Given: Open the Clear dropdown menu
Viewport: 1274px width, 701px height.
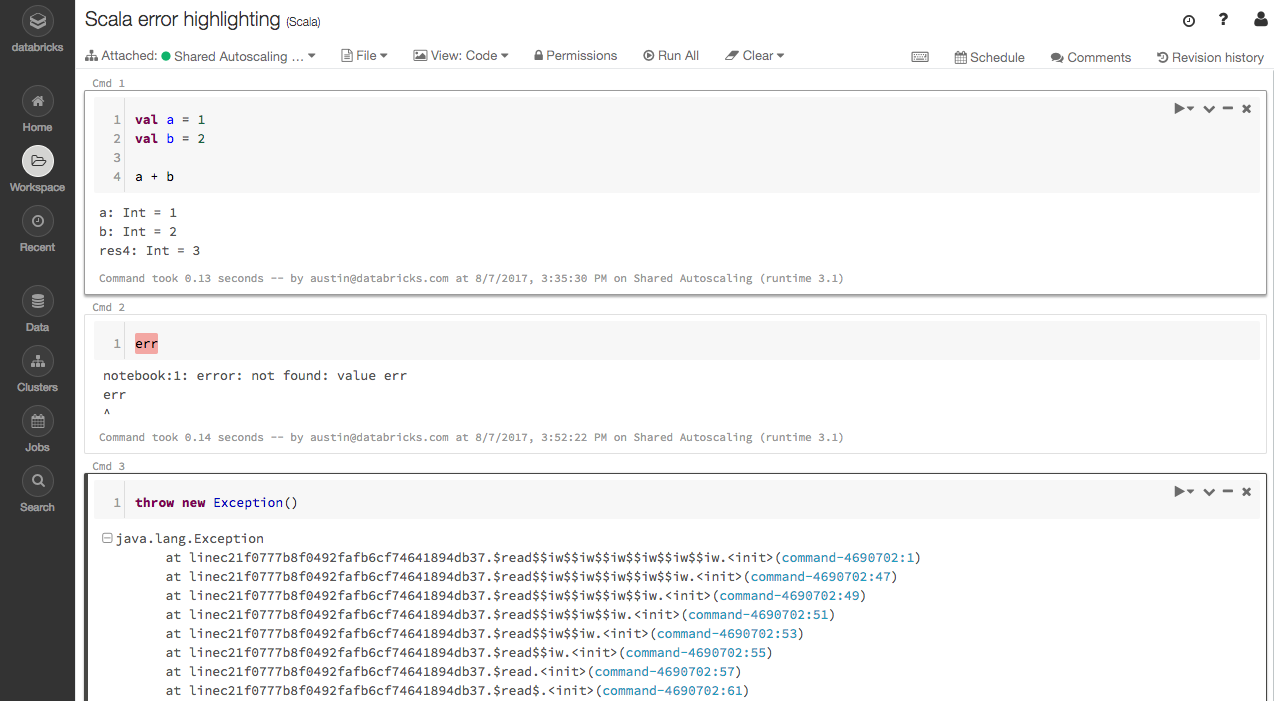Looking at the screenshot, I should pos(755,56).
